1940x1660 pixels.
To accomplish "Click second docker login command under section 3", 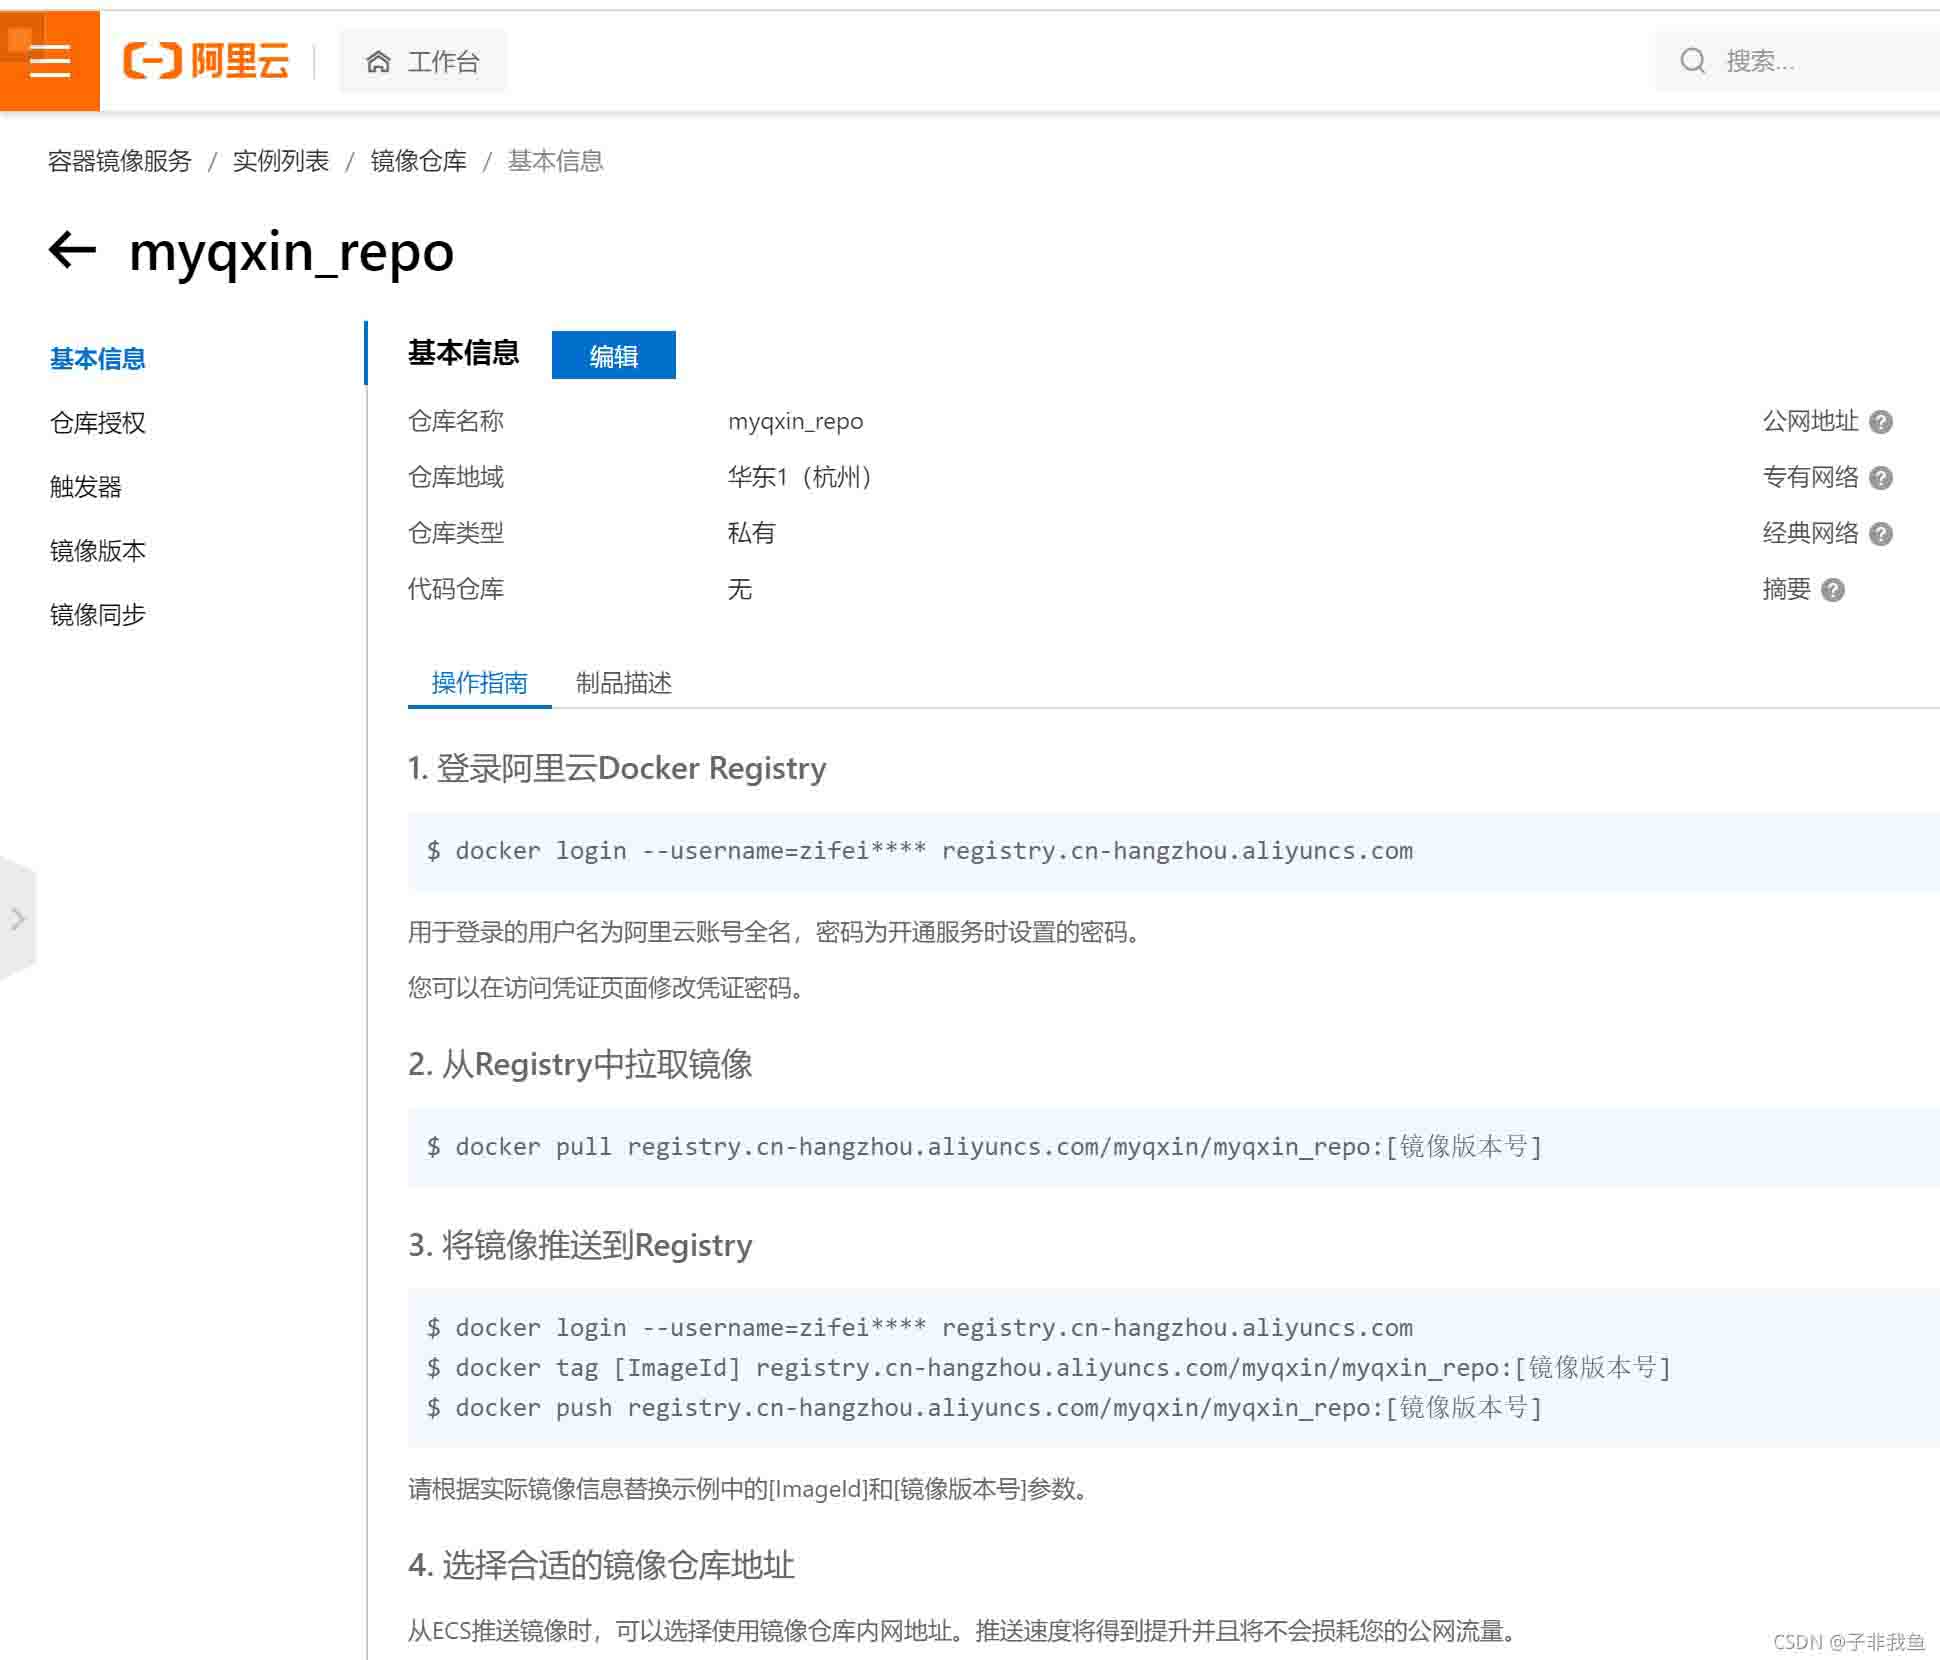I will pos(920,1328).
